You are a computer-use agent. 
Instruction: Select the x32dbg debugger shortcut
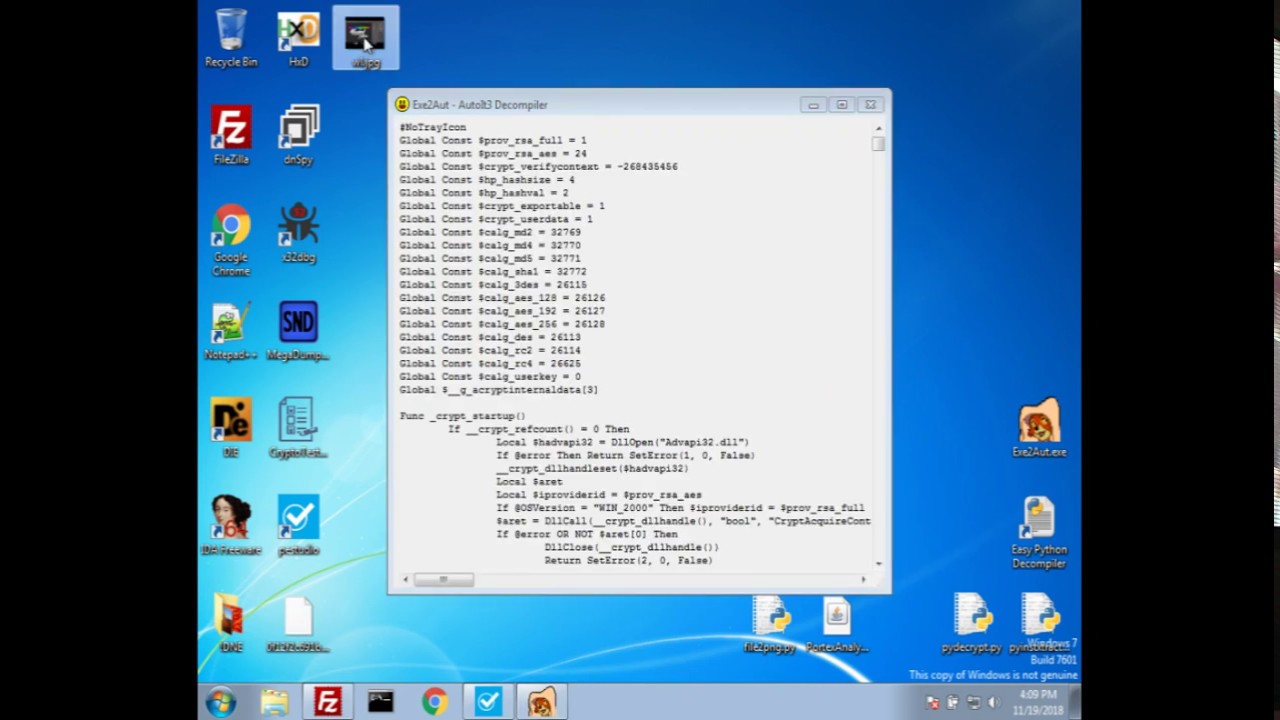coord(298,233)
